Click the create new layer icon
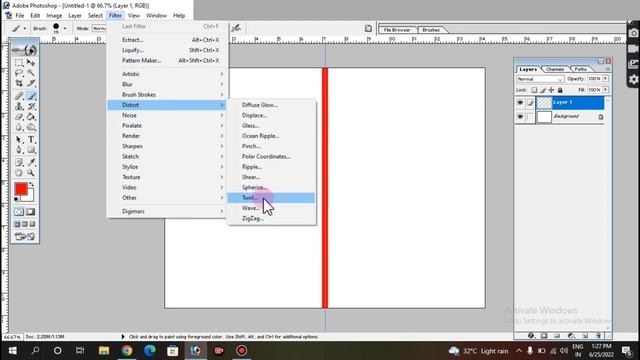This screenshot has width=640, height=360. click(x=585, y=336)
